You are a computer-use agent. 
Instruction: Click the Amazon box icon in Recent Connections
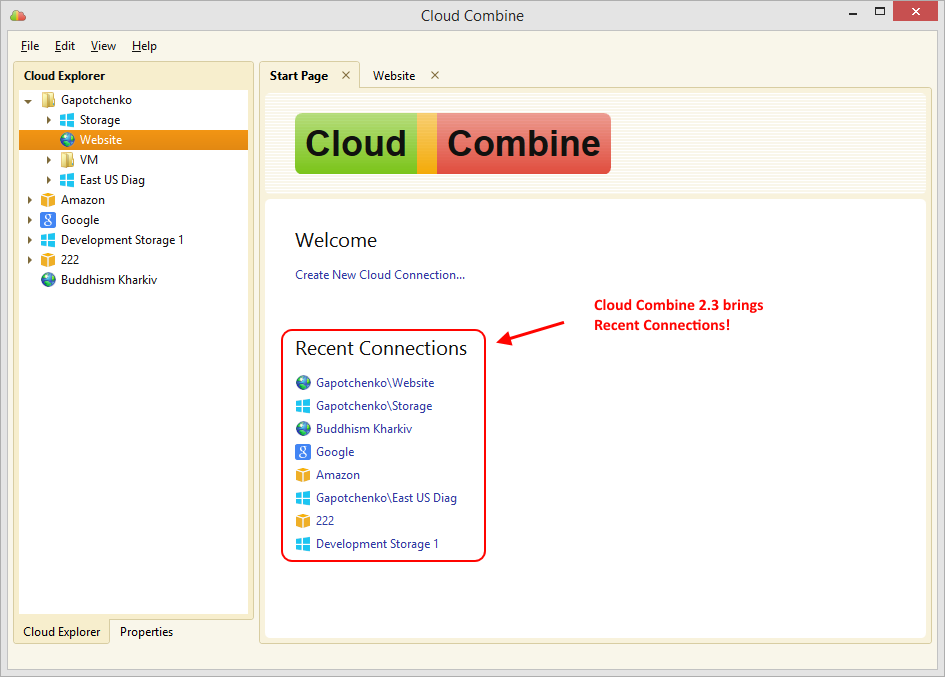(303, 475)
